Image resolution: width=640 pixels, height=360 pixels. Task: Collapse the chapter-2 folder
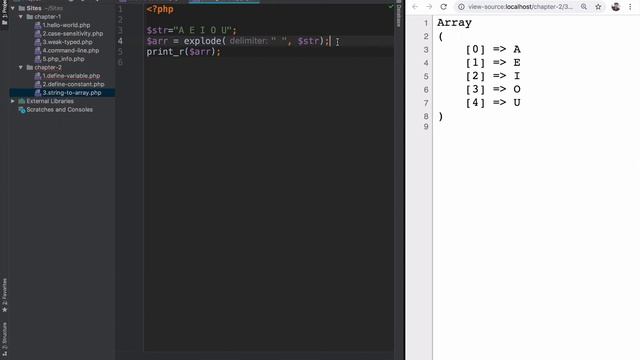[x=21, y=67]
